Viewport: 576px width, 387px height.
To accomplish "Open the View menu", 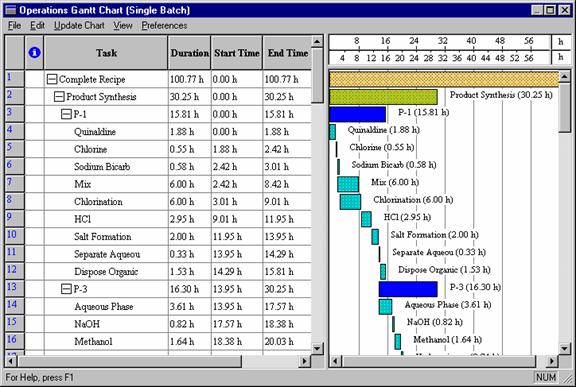I will [x=123, y=25].
